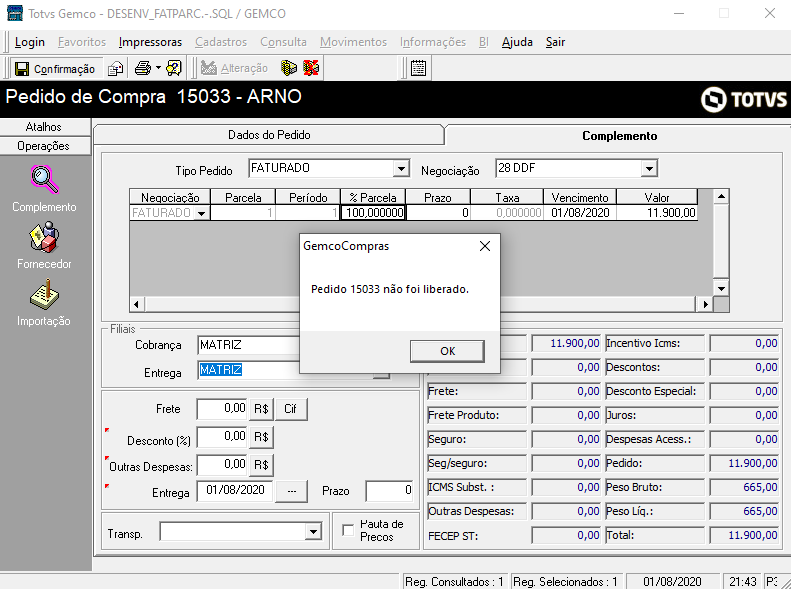The width and height of the screenshot is (791, 589).
Task: Click the grid horizontal scroll left arrow
Action: pyautogui.click(x=136, y=304)
